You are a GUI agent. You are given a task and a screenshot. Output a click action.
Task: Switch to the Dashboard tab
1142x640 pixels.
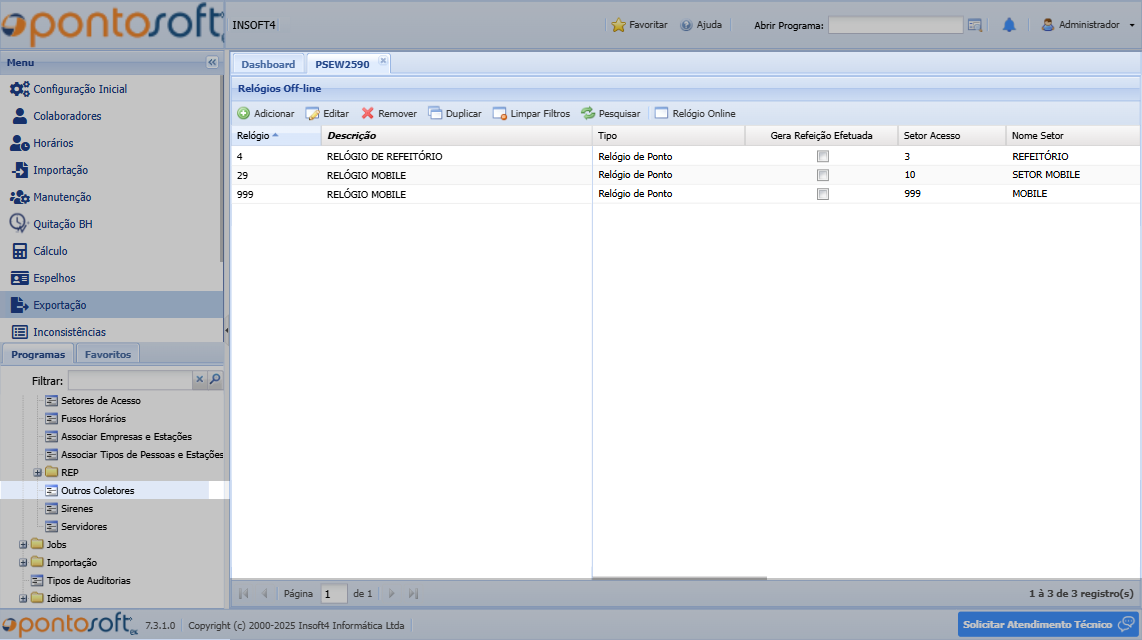[268, 64]
